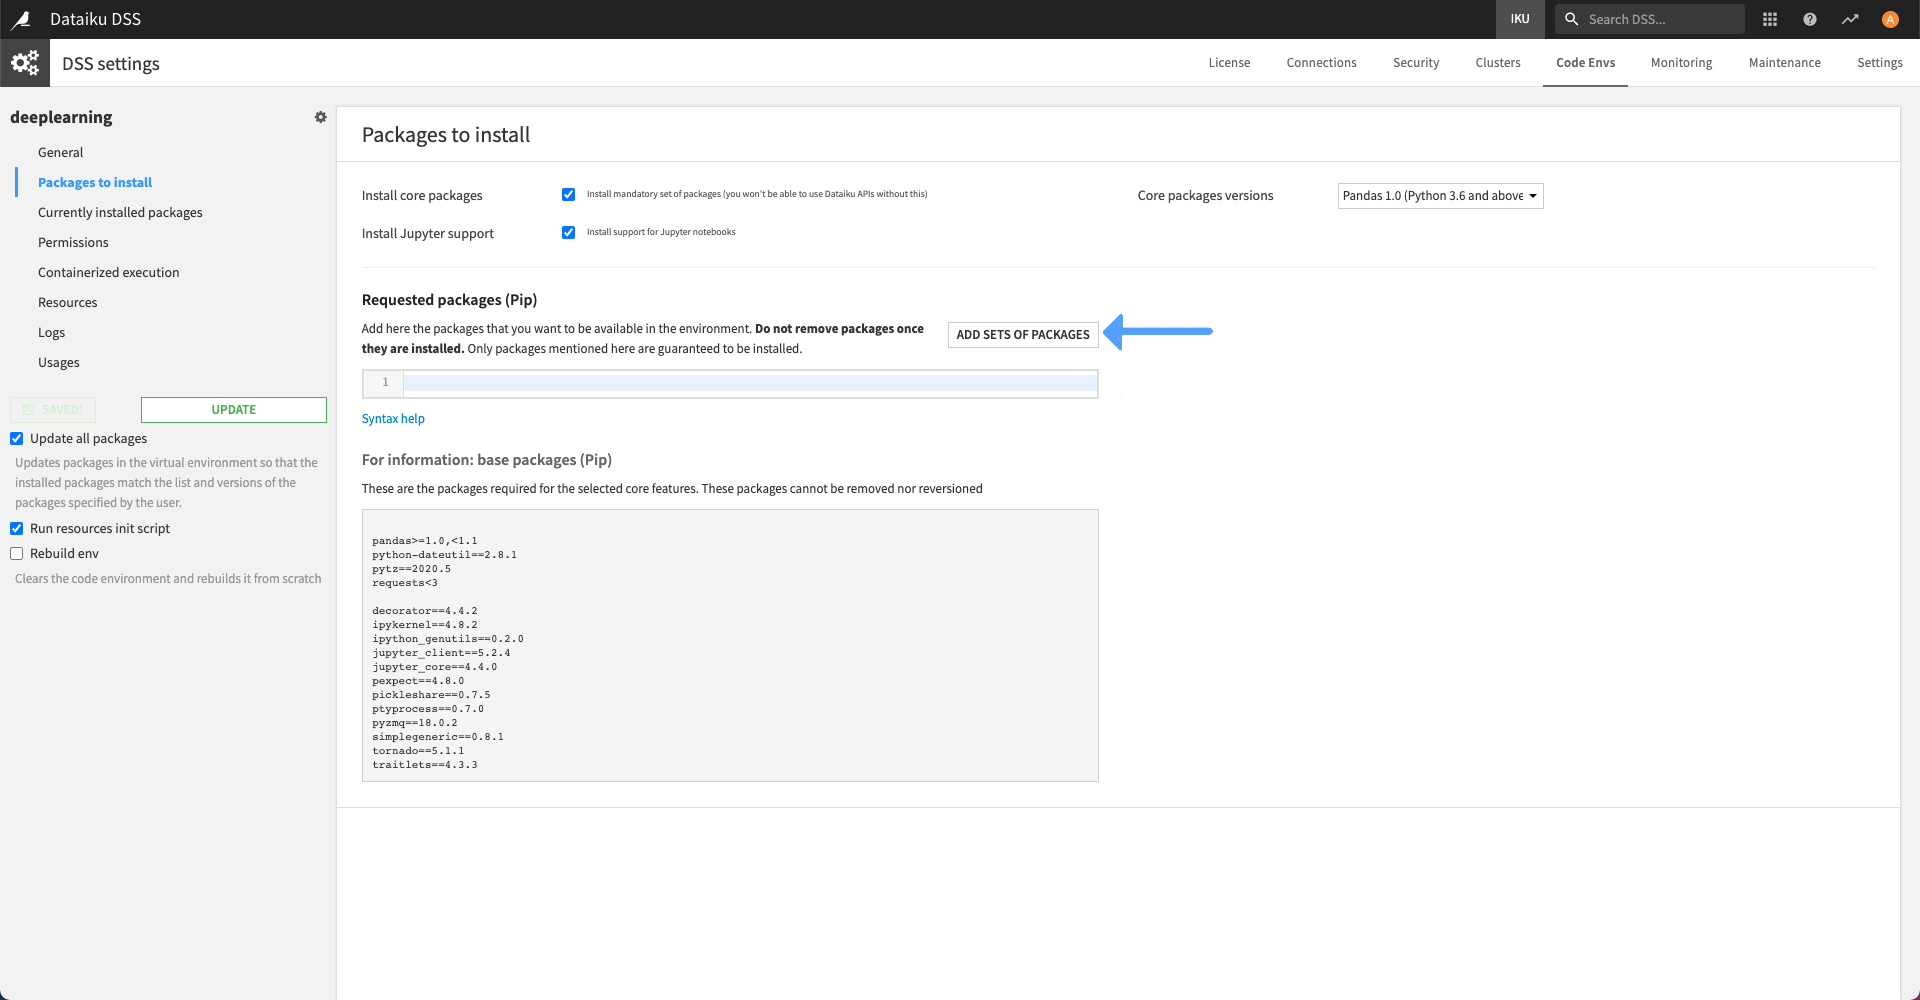Viewport: 1920px width, 1000px height.
Task: Click the search magnifier icon
Action: pyautogui.click(x=1571, y=19)
